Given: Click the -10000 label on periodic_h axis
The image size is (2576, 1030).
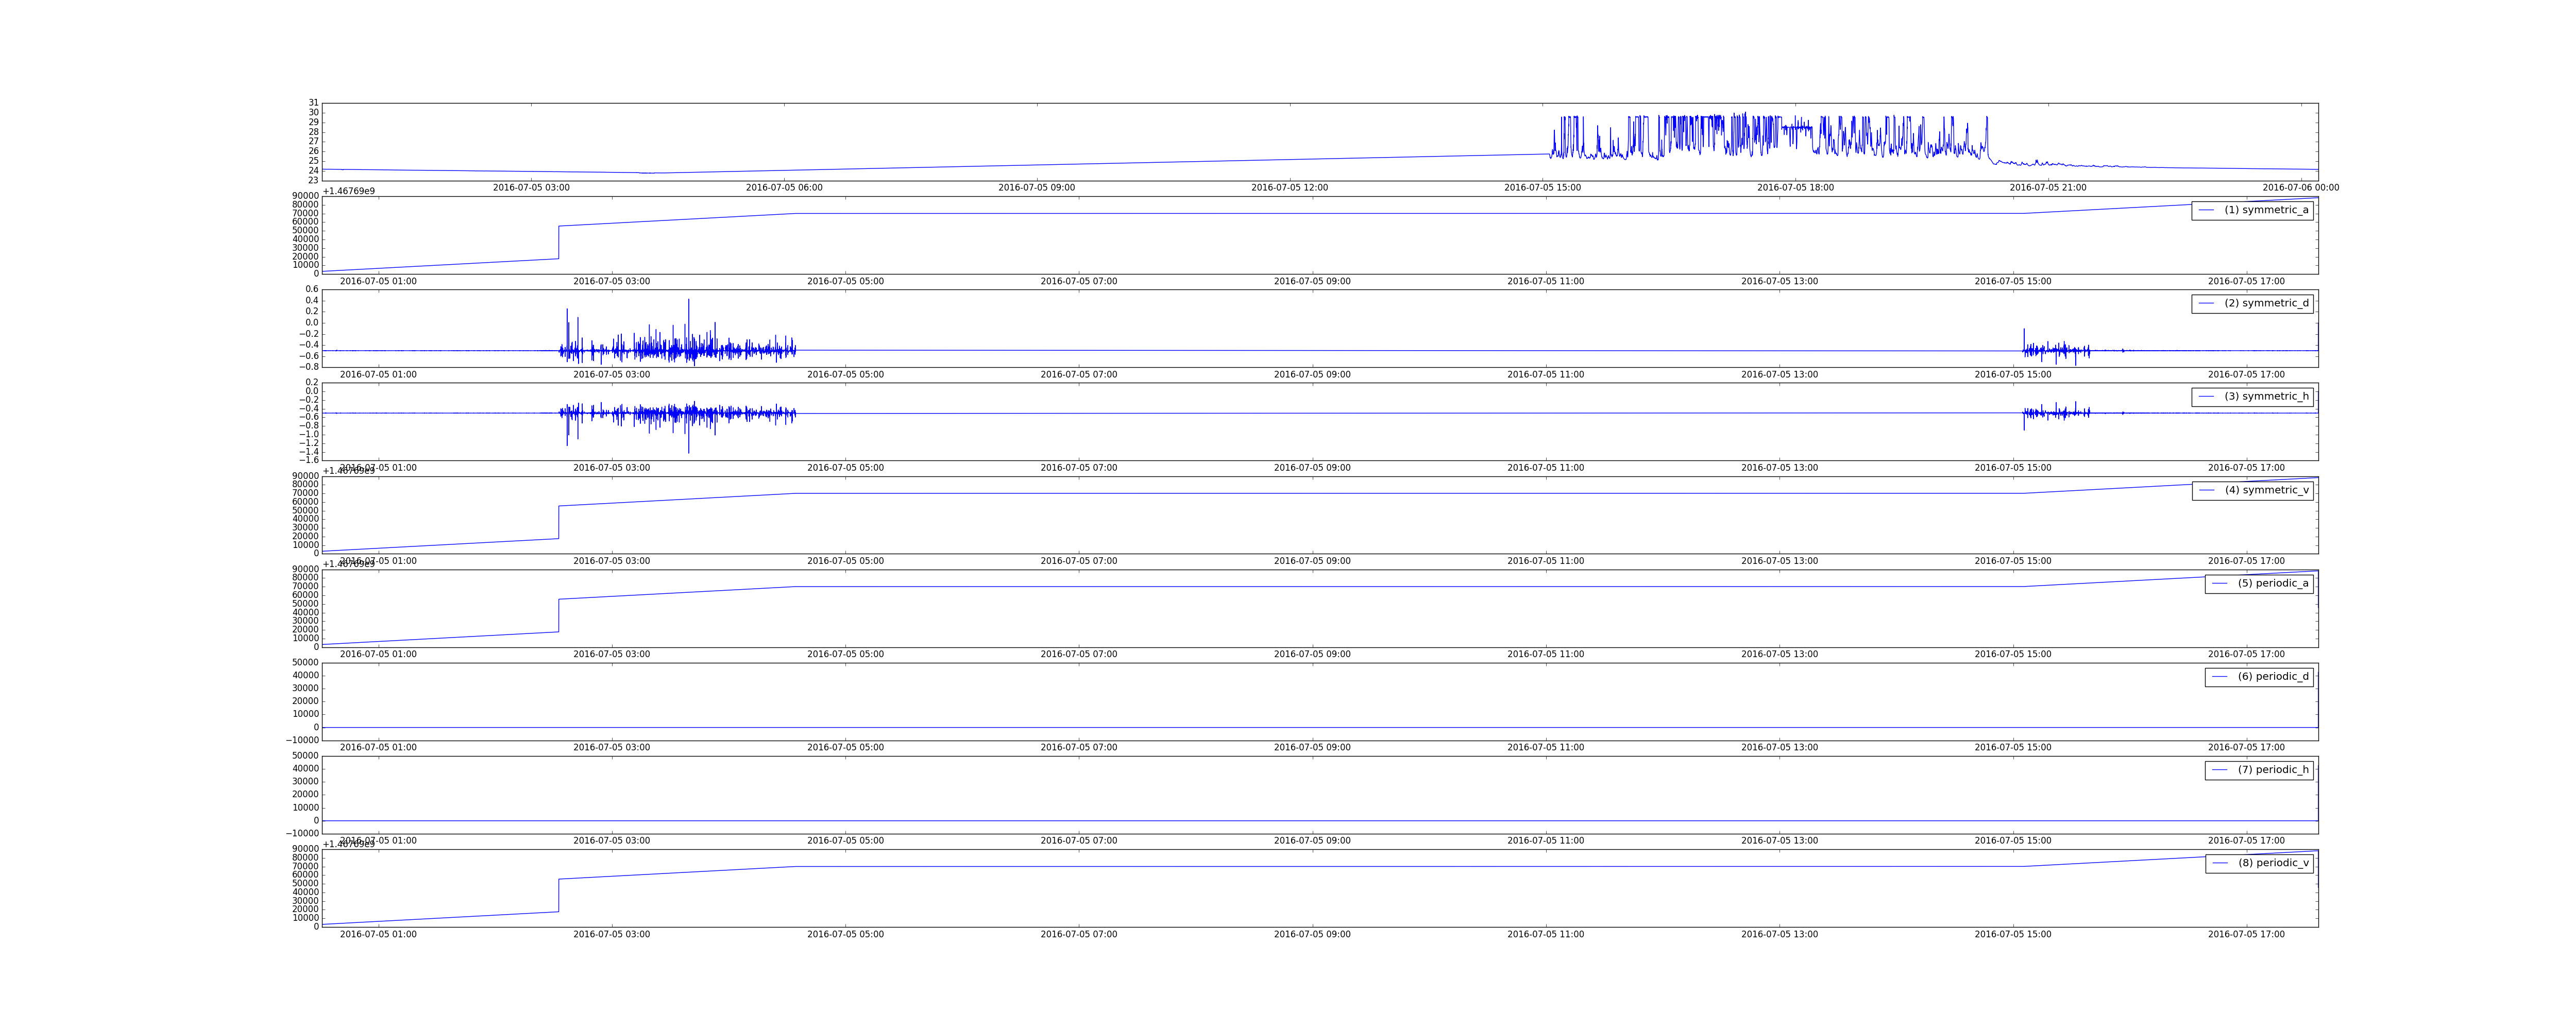Looking at the screenshot, I should [x=302, y=834].
